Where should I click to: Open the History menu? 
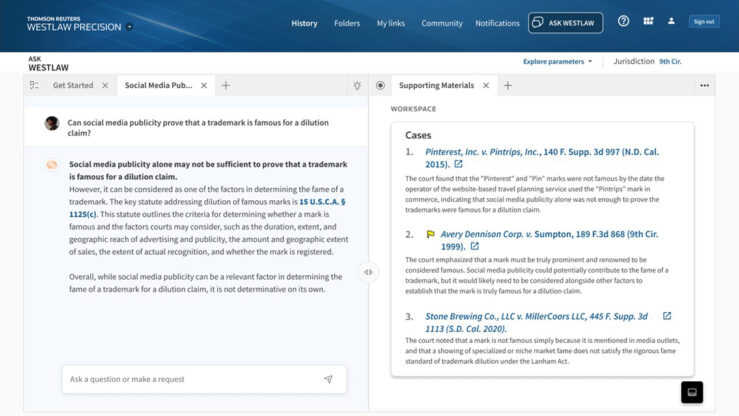pos(304,23)
